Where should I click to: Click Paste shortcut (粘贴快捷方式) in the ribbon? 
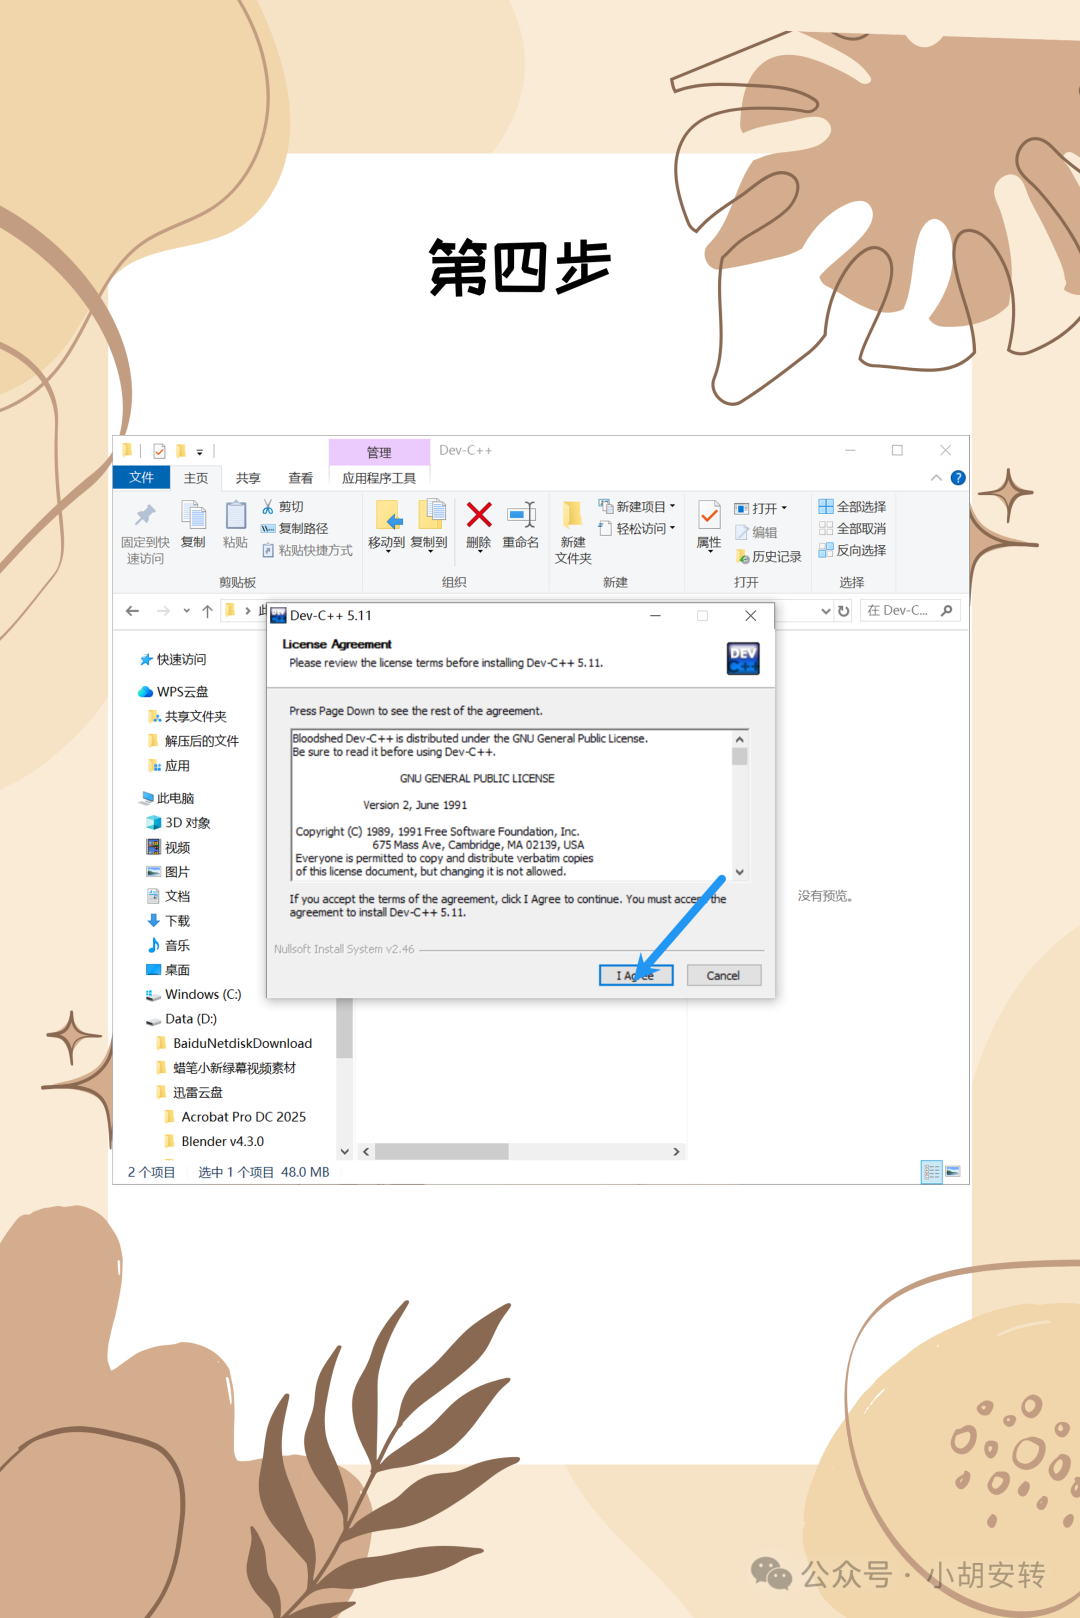(307, 550)
